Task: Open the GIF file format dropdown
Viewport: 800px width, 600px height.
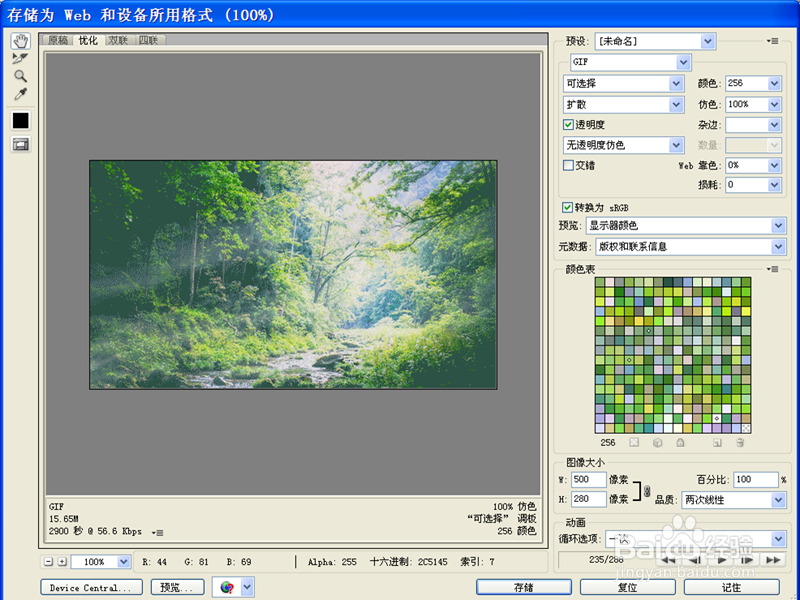Action: tap(631, 62)
